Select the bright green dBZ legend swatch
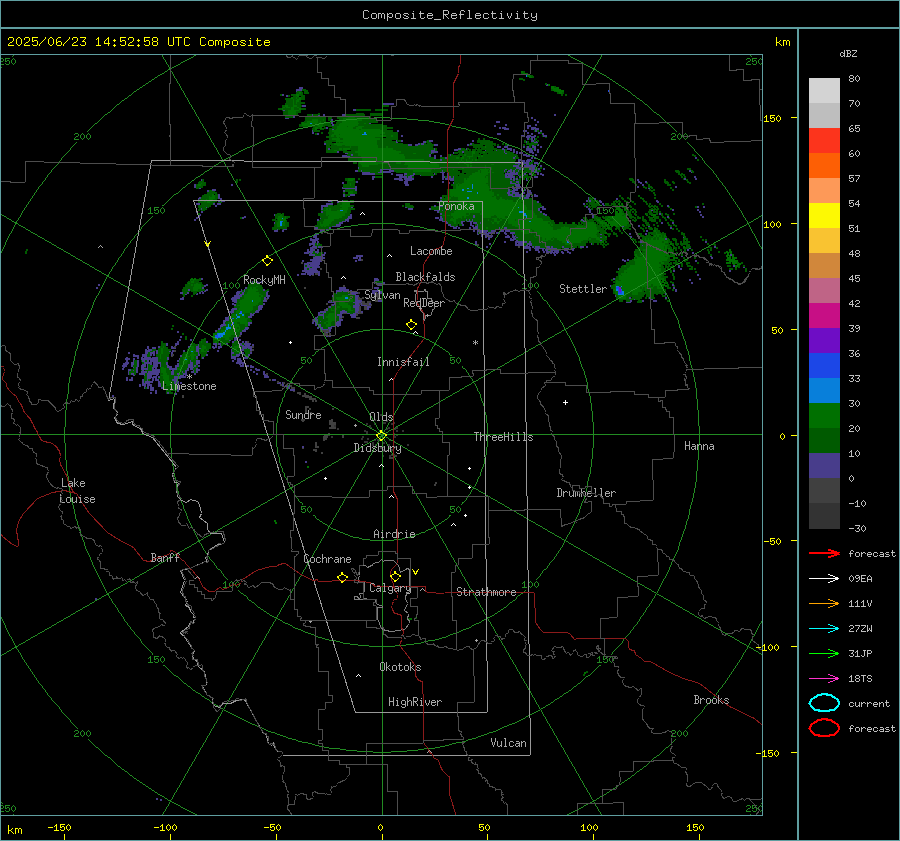The image size is (900, 841). (824, 416)
